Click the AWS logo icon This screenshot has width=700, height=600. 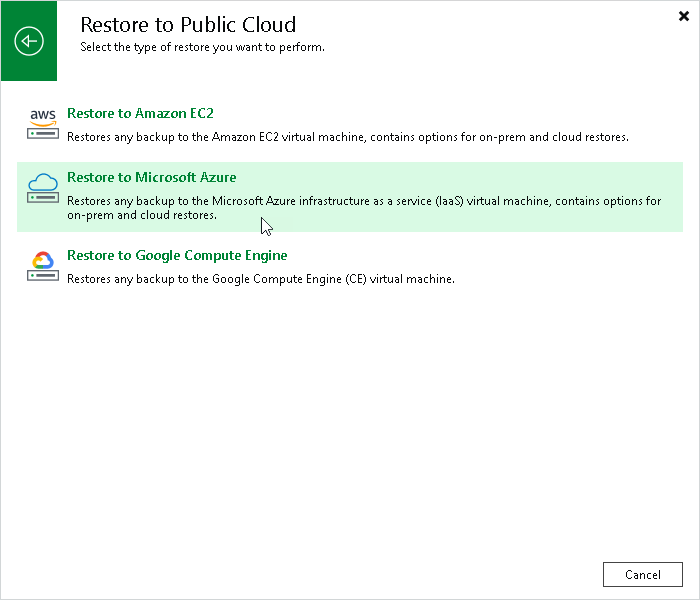click(43, 117)
